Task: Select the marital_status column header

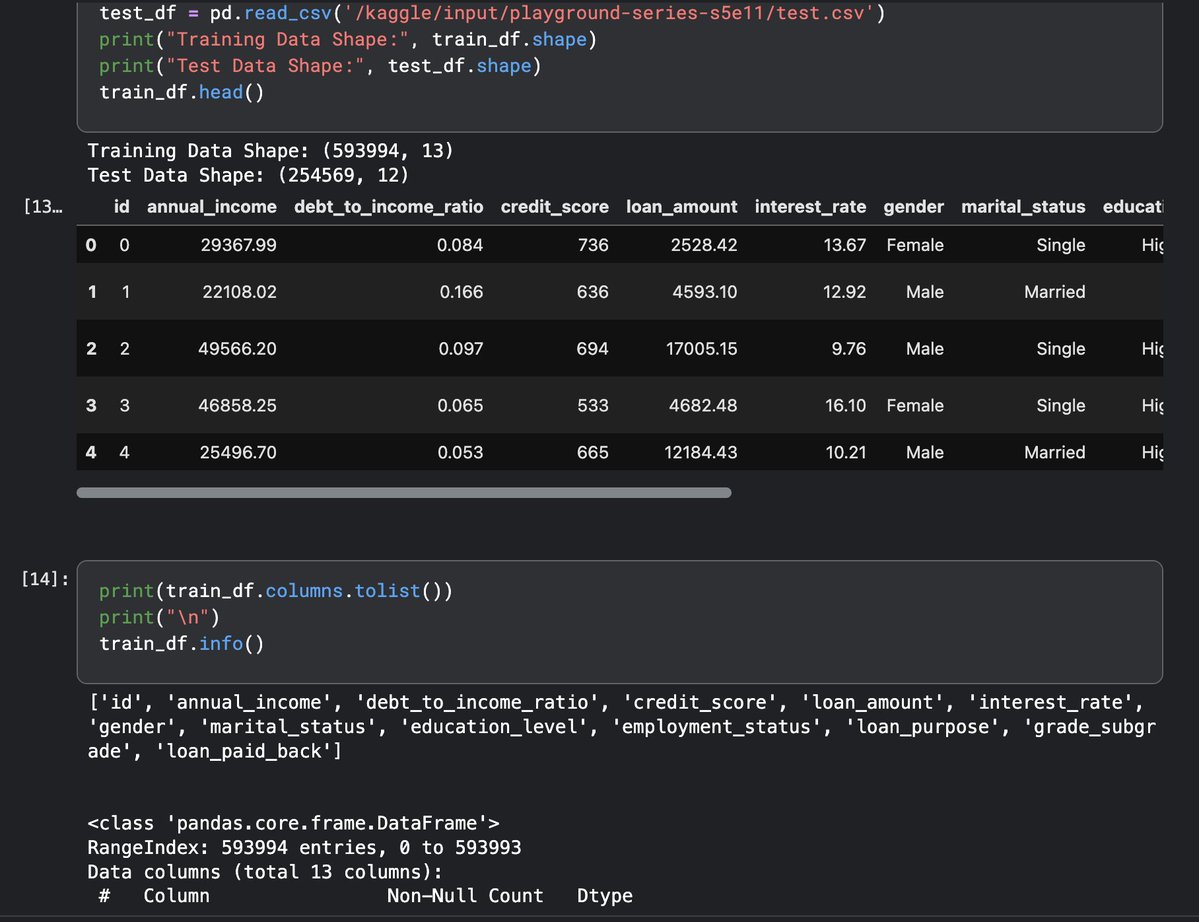Action: point(1023,207)
